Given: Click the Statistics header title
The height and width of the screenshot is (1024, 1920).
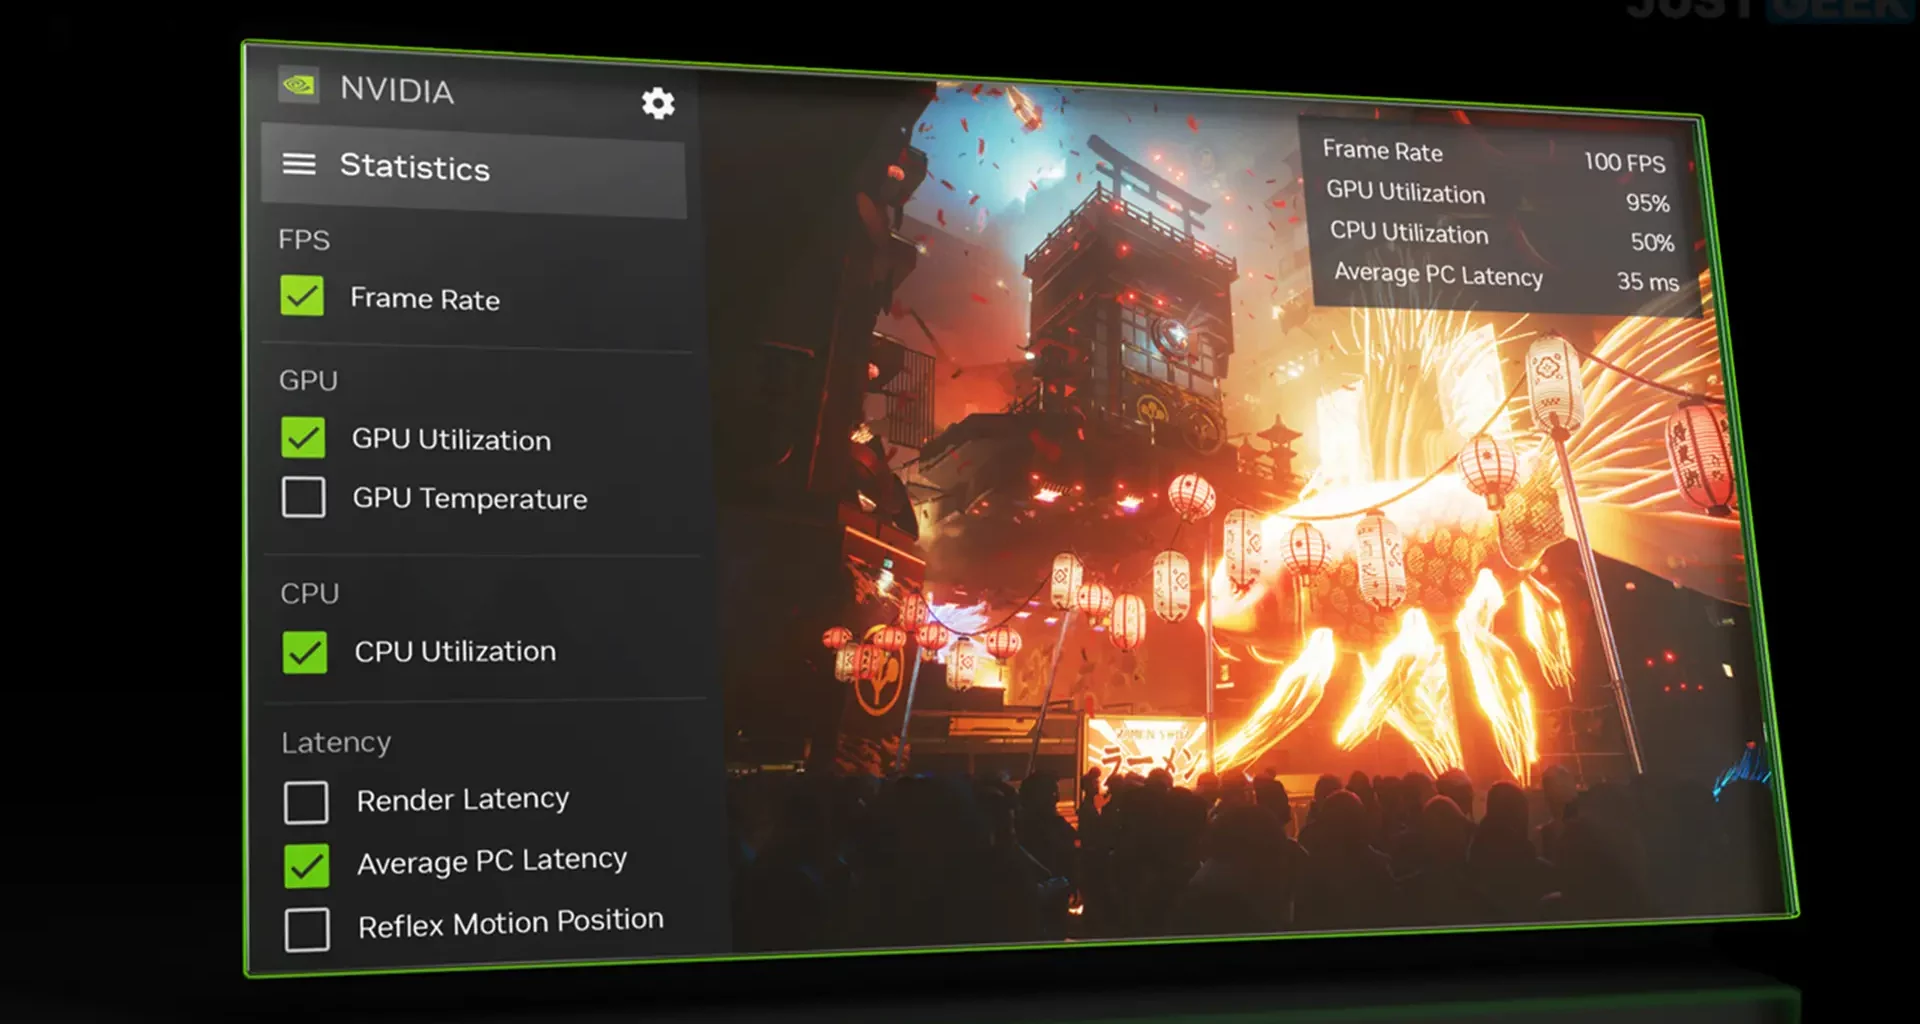Looking at the screenshot, I should [x=415, y=166].
